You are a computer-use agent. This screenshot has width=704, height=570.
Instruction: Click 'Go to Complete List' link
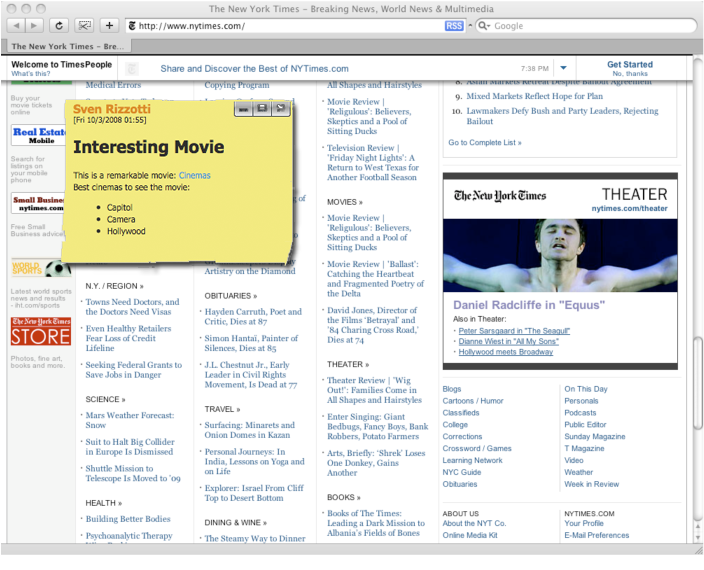click(485, 142)
